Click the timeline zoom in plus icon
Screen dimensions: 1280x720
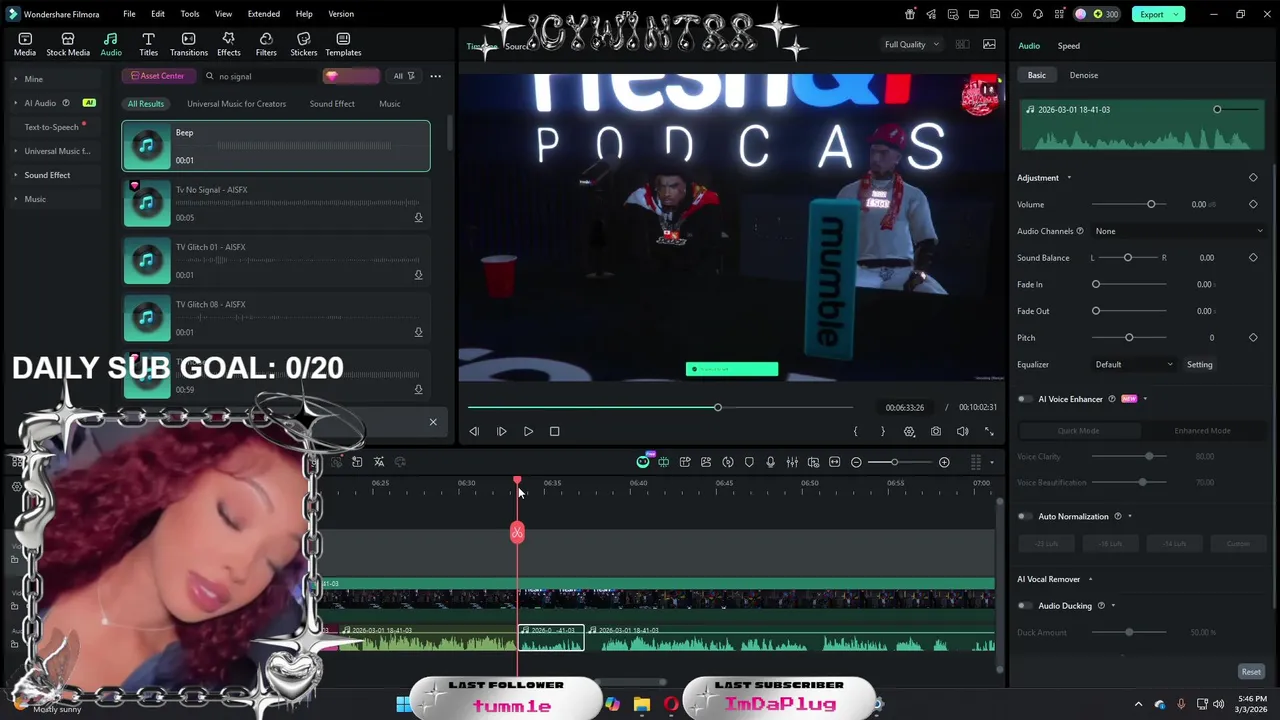(x=944, y=462)
